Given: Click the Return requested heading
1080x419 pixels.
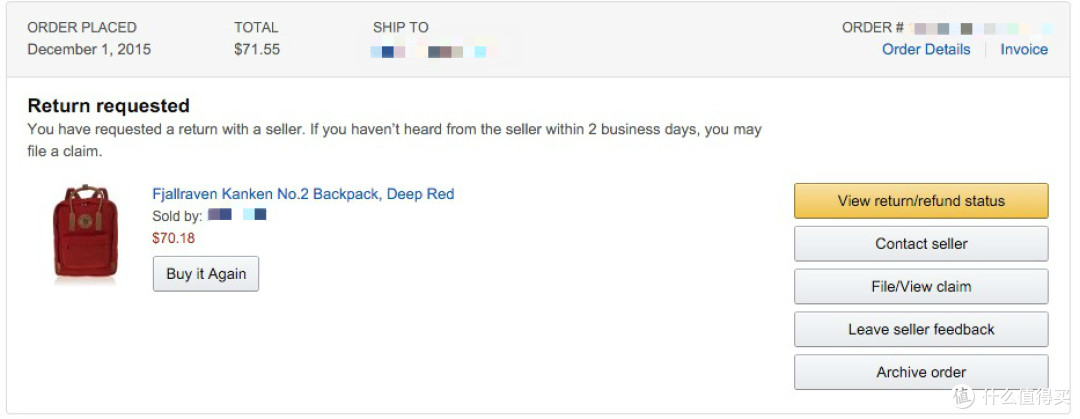Looking at the screenshot, I should pyautogui.click(x=108, y=105).
